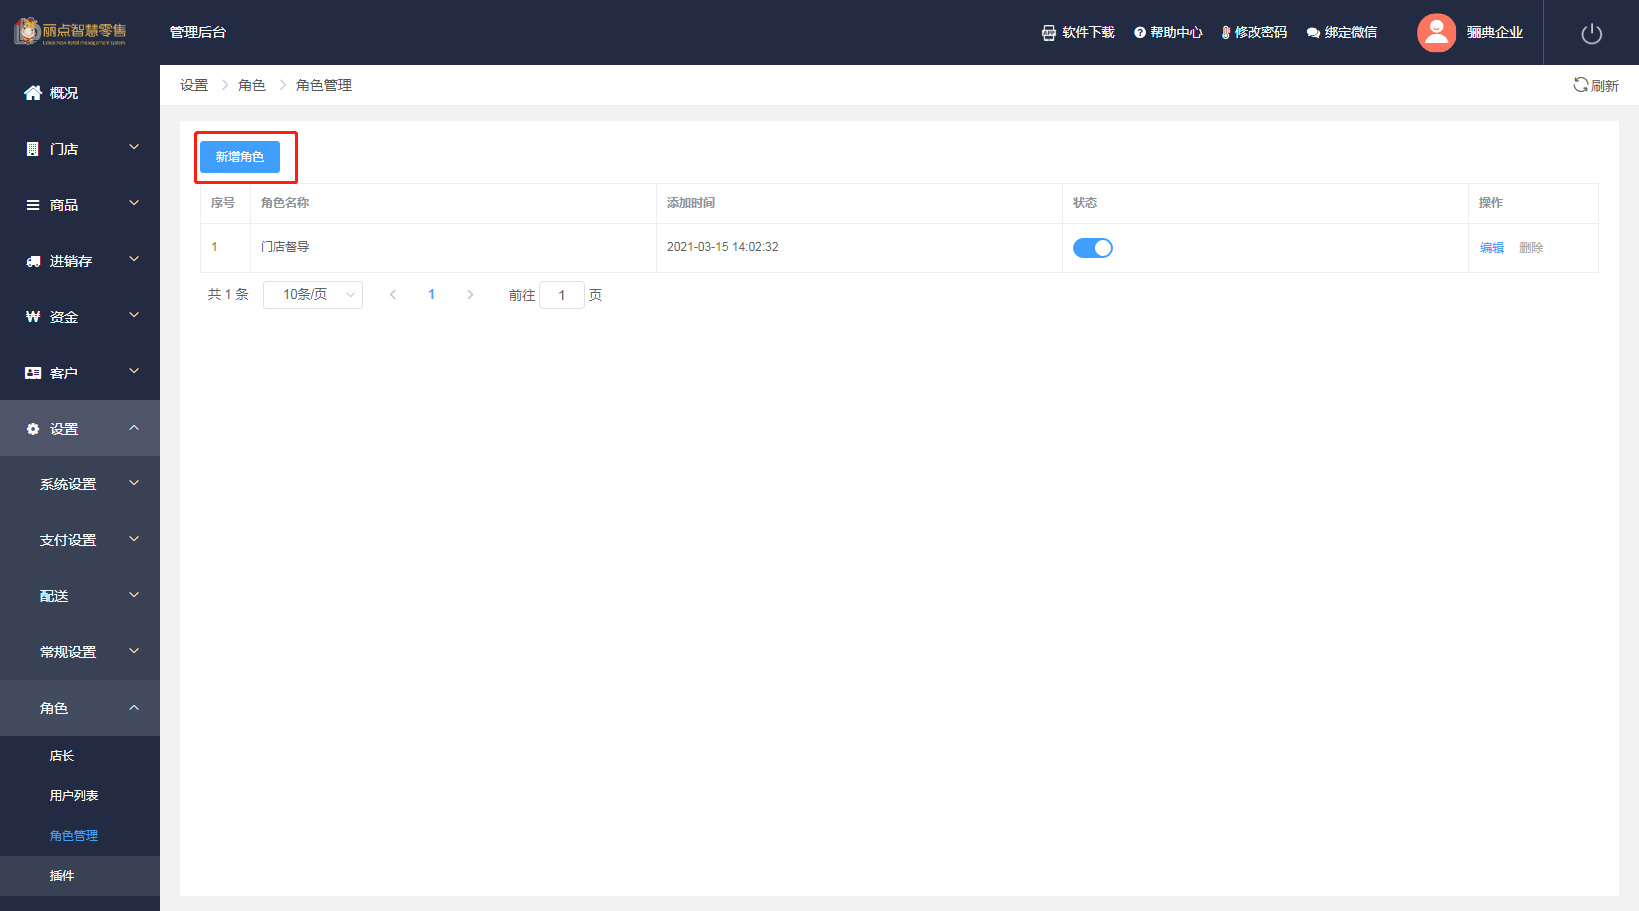Click the 角色 breadcrumb link
Image resolution: width=1639 pixels, height=911 pixels.
252,85
